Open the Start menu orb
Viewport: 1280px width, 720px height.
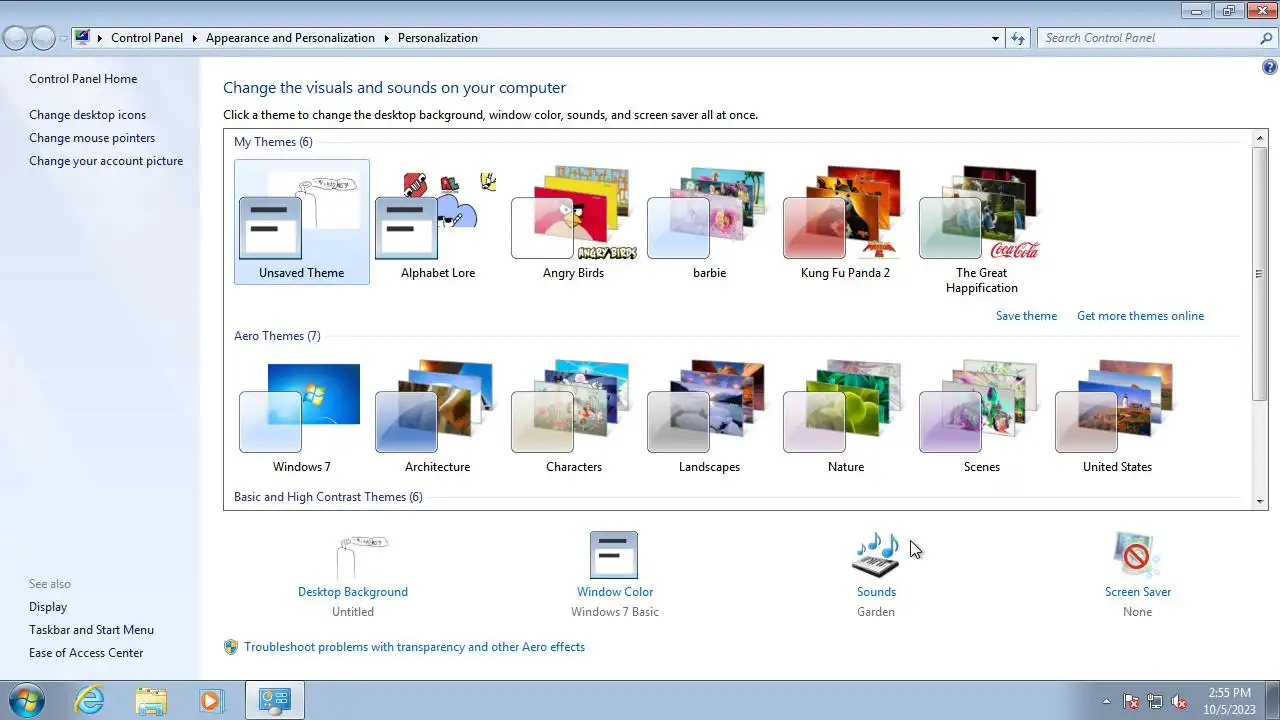coord(25,700)
